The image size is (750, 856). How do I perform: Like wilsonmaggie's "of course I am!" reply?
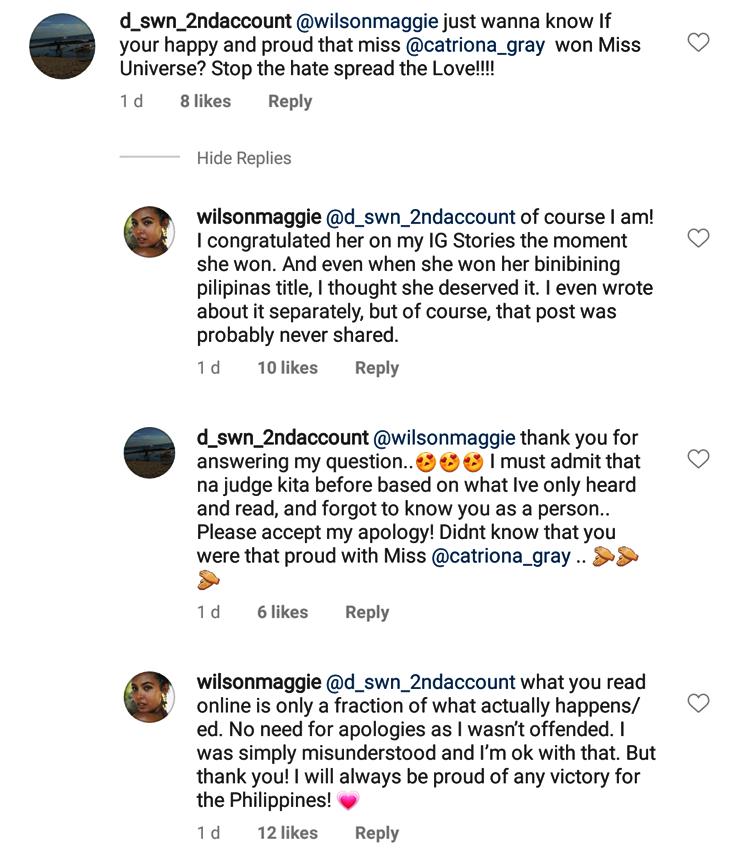point(699,238)
